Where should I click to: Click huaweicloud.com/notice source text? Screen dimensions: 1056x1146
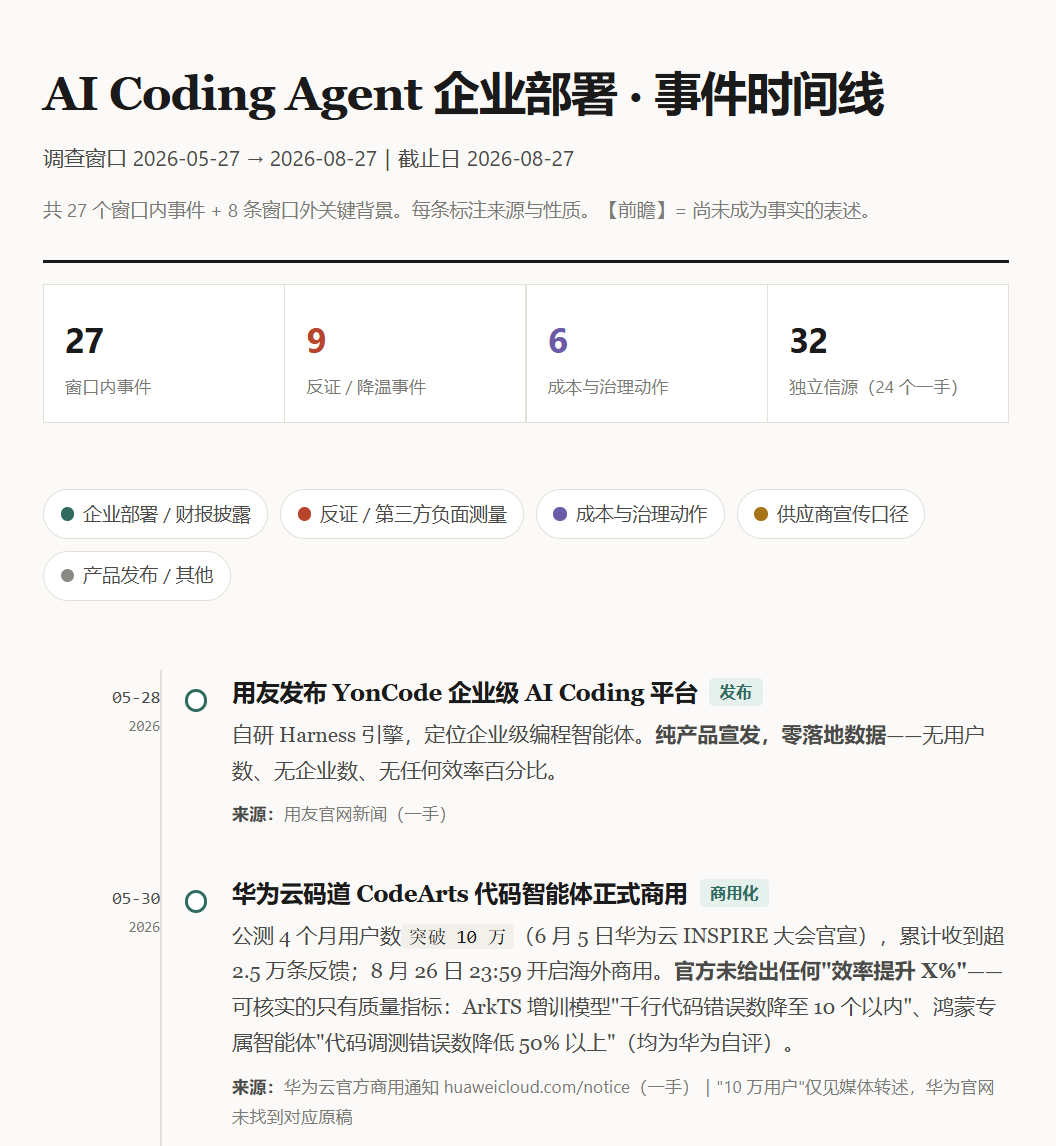click(x=536, y=1088)
